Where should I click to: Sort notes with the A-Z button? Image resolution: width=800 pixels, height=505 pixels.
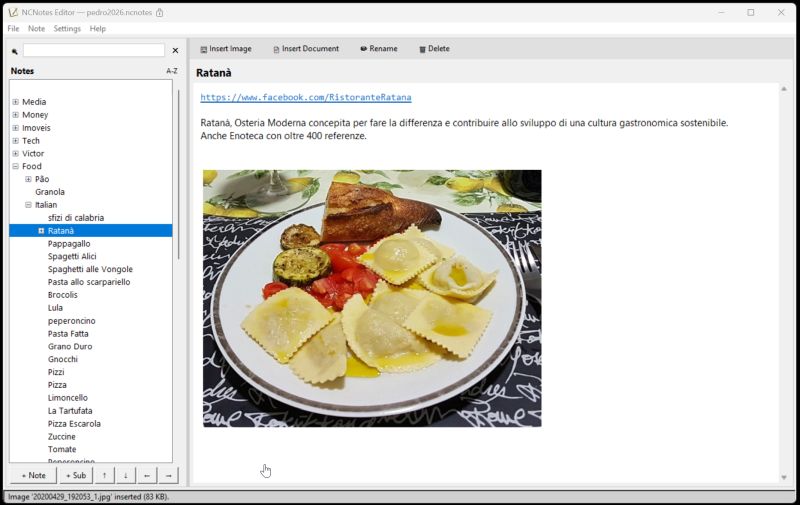172,71
